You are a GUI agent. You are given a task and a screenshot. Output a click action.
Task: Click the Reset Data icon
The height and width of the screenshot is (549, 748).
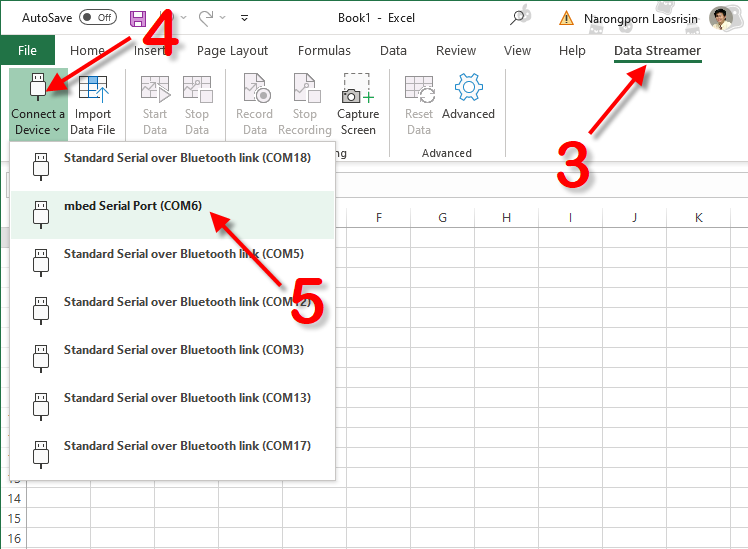tap(420, 89)
